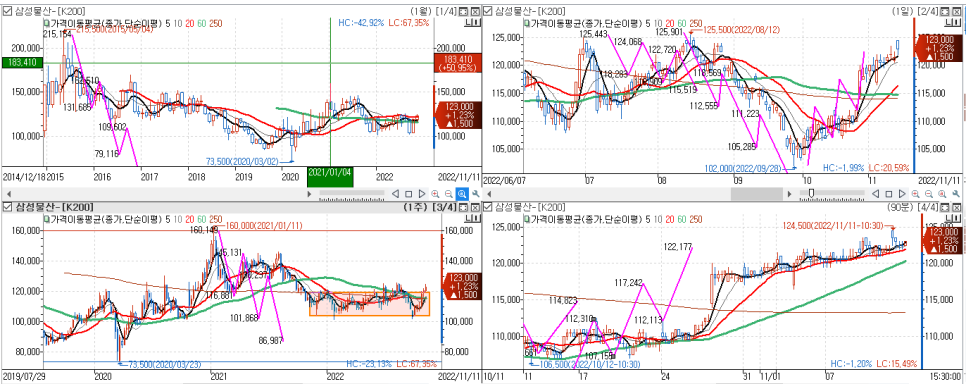Open wrench settings under daily chart
Screen dimensions: 966x384
956,194
